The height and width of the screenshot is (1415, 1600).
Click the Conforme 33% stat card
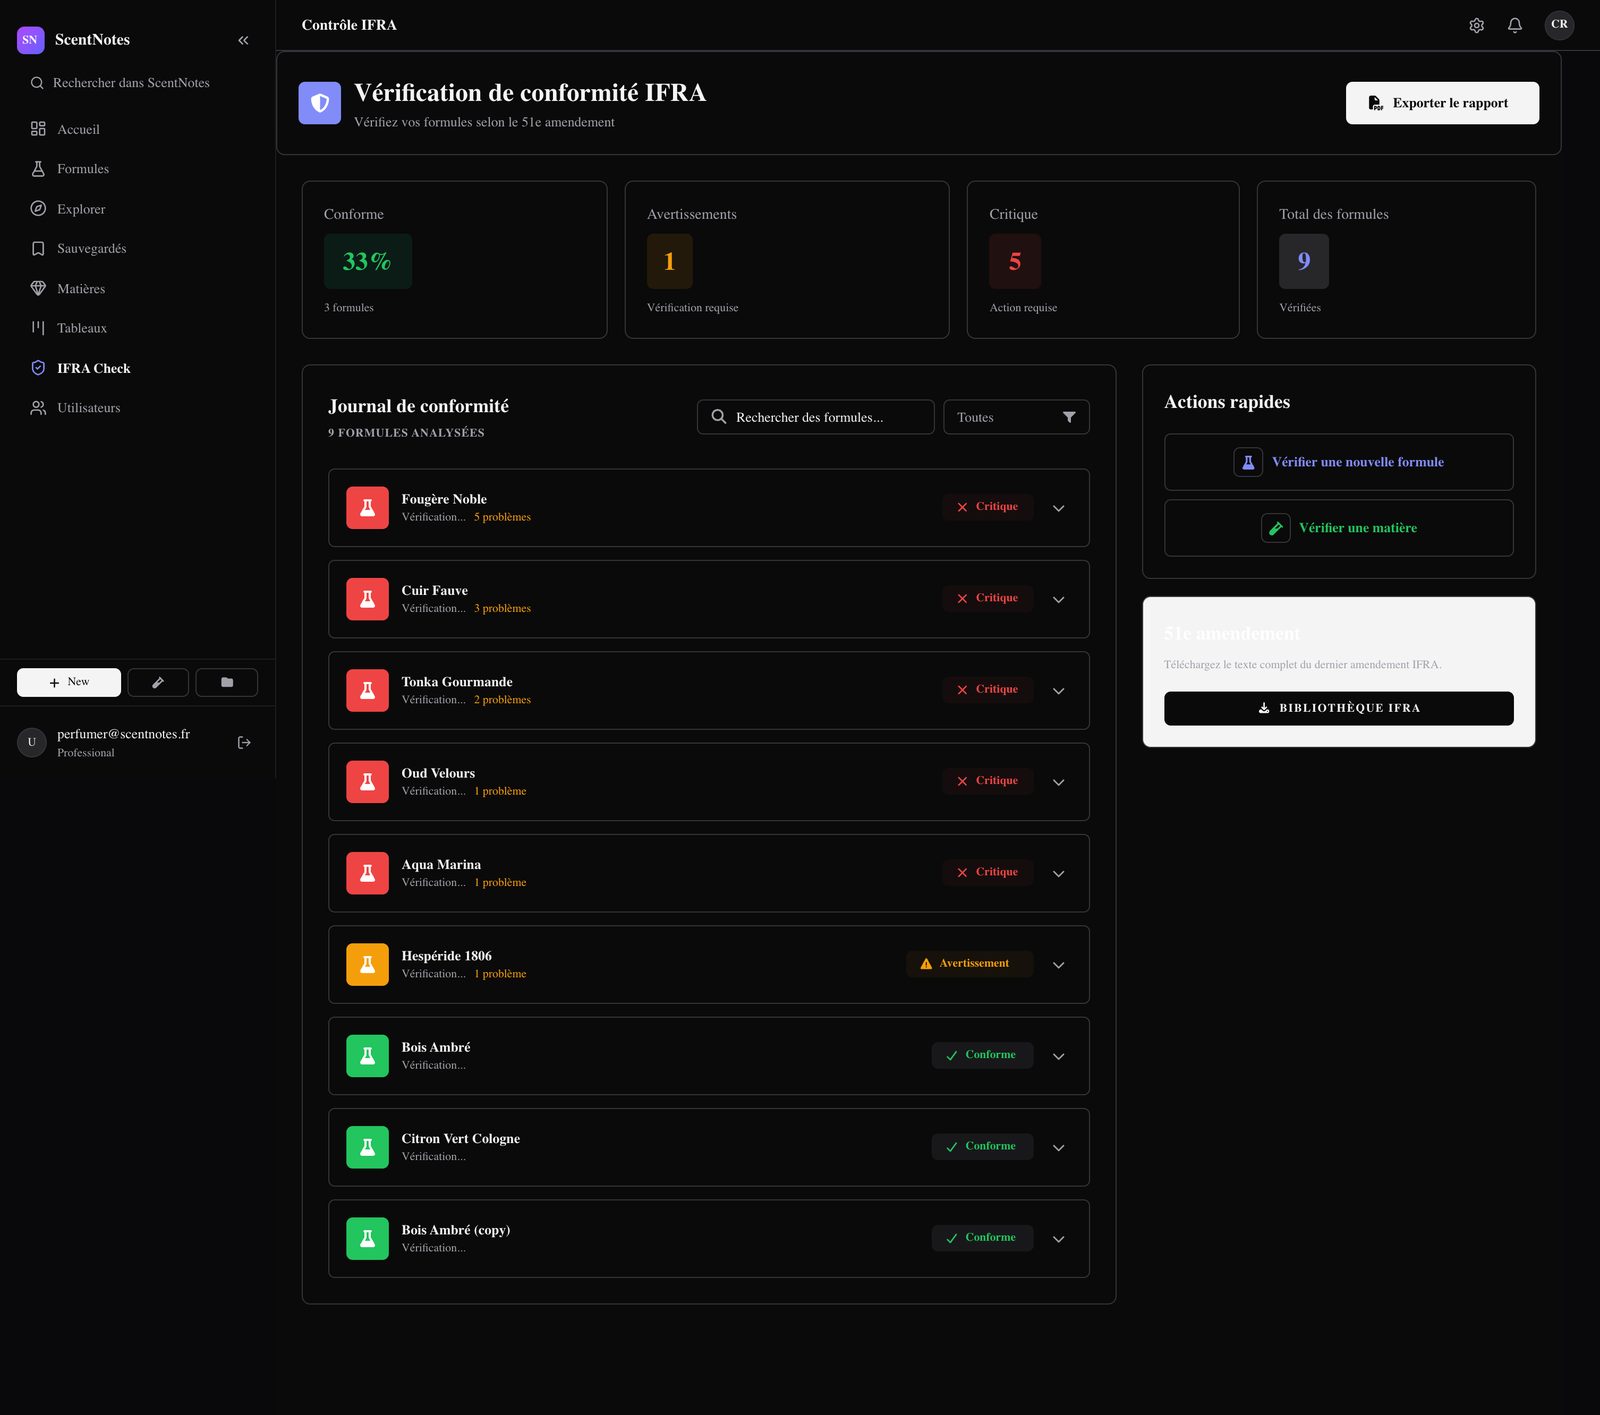point(455,260)
